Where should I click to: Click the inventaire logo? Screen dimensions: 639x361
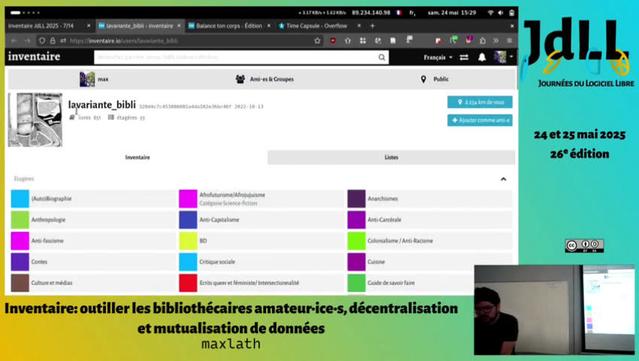[x=34, y=57]
